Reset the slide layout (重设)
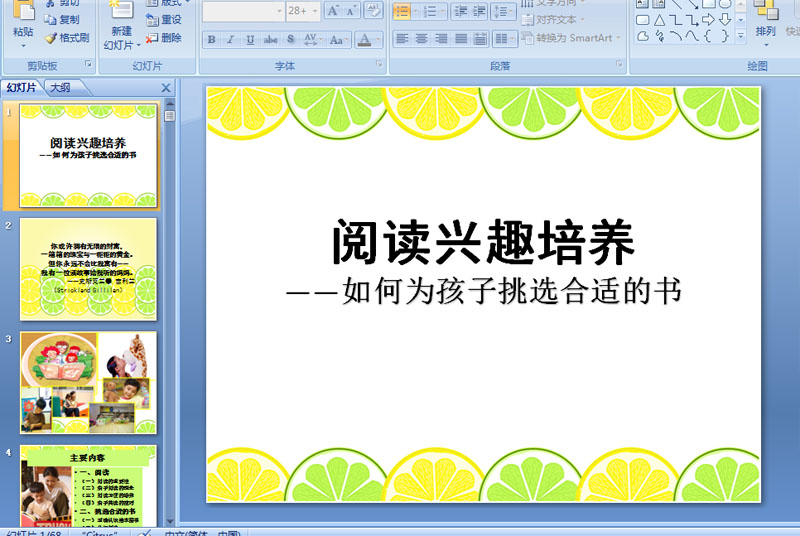This screenshot has width=800, height=536. [163, 19]
